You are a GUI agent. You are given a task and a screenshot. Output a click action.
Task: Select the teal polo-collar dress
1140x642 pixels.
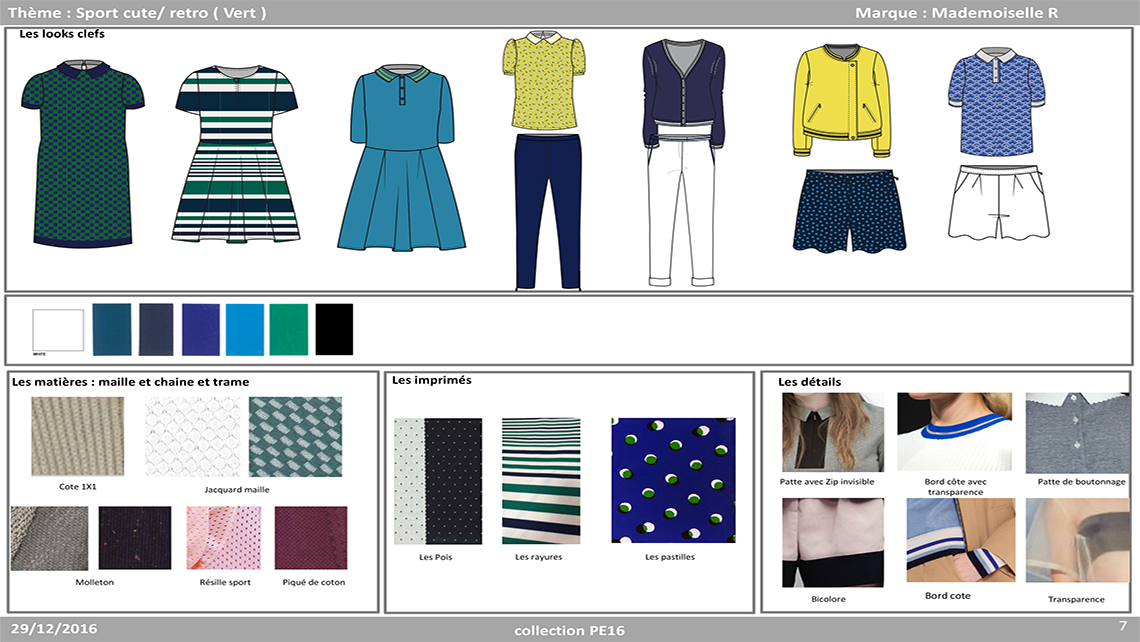(401, 159)
